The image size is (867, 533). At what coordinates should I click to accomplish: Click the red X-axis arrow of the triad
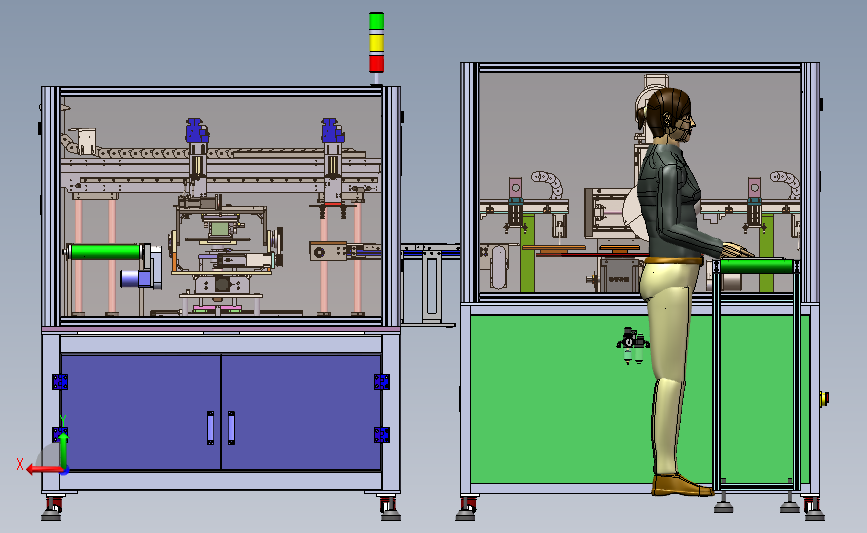click(x=44, y=470)
